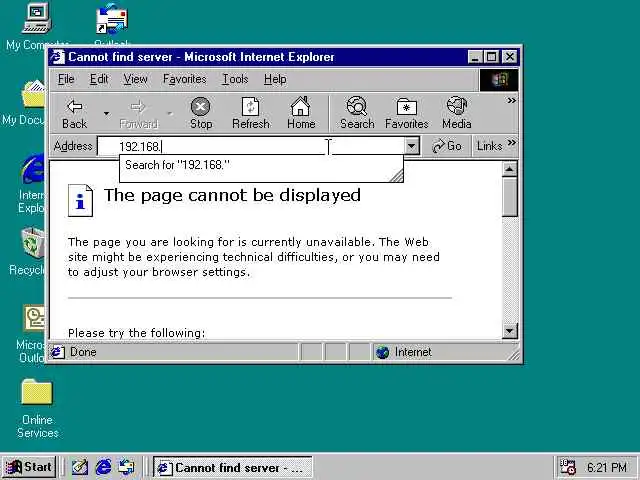640x480 pixels.
Task: Open the Search pane button
Action: [357, 113]
